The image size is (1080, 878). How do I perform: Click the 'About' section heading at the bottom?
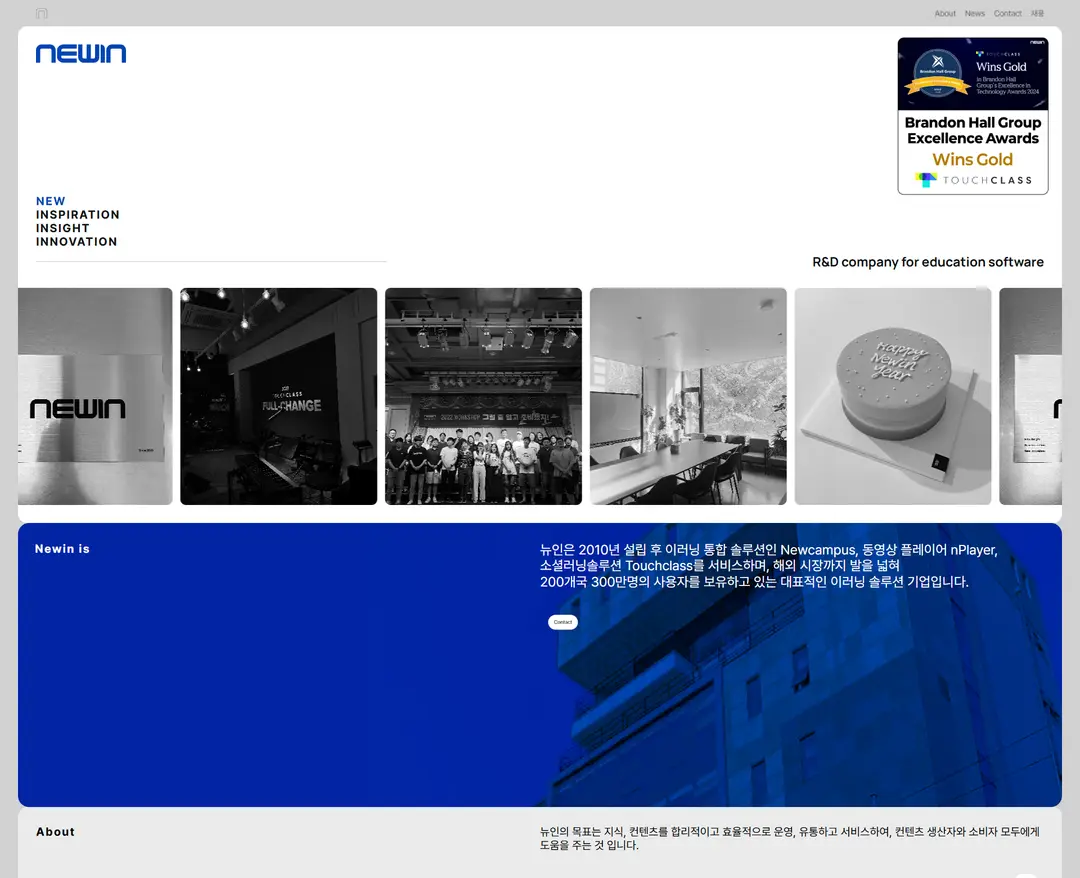pos(55,832)
